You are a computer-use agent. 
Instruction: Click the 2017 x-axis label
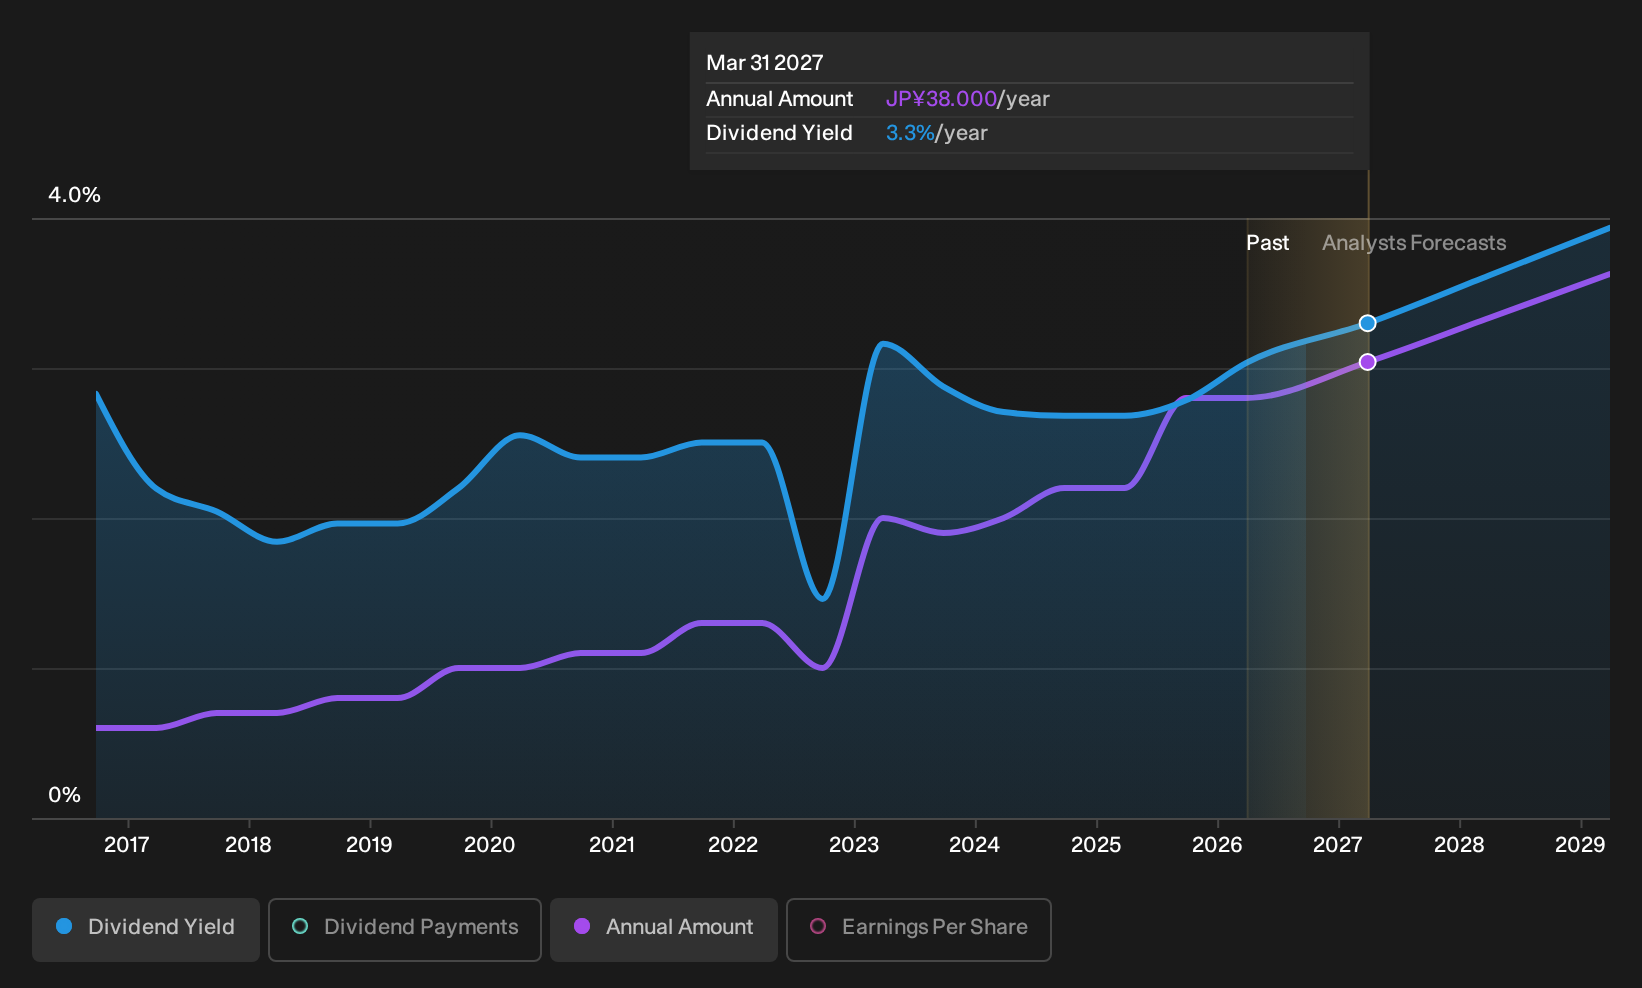(127, 845)
